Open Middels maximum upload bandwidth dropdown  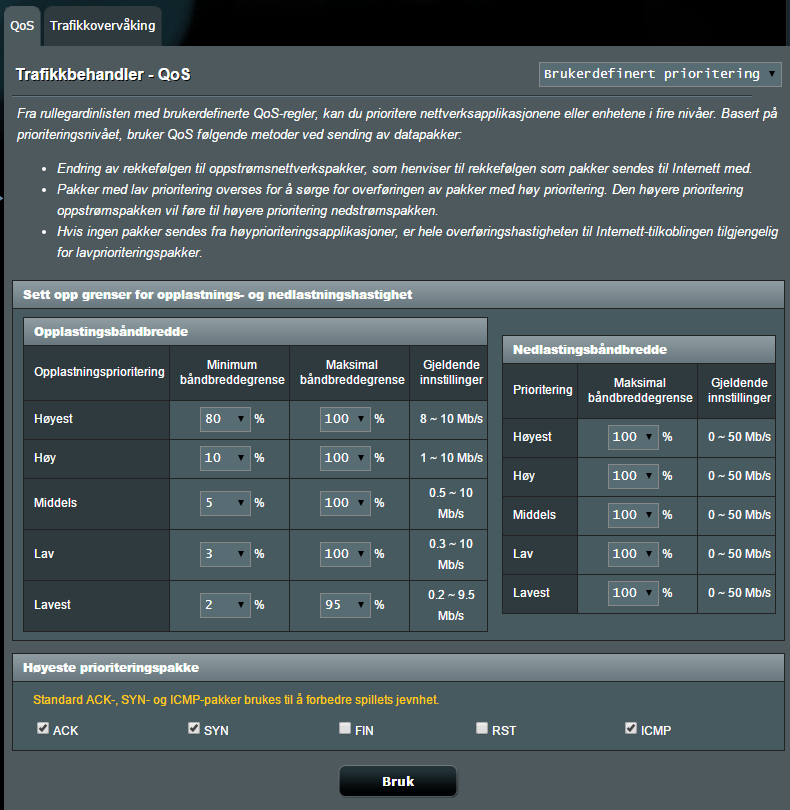[345, 503]
